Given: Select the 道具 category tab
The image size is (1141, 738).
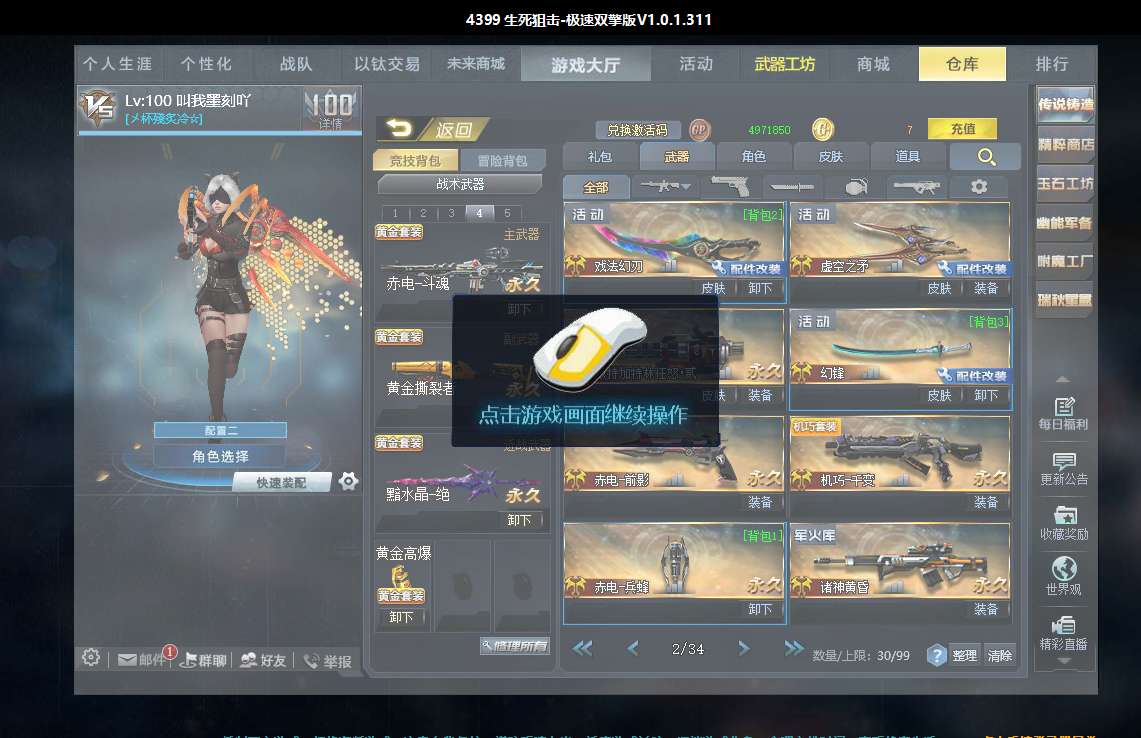Looking at the screenshot, I should pos(907,156).
